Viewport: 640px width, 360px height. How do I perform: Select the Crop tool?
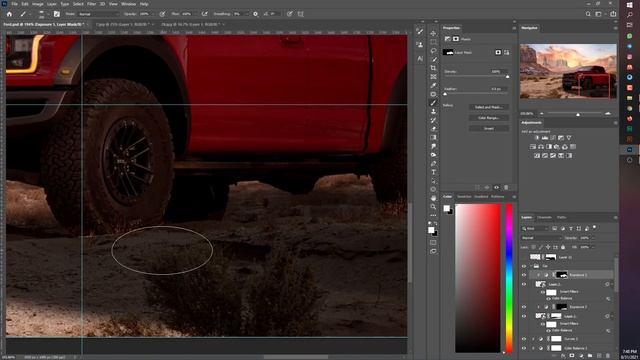coord(433,68)
